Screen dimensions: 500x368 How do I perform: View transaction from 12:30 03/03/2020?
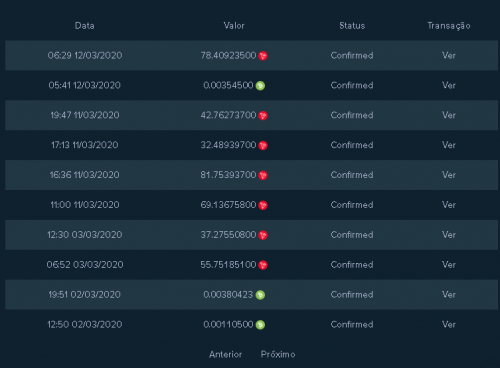tap(449, 235)
